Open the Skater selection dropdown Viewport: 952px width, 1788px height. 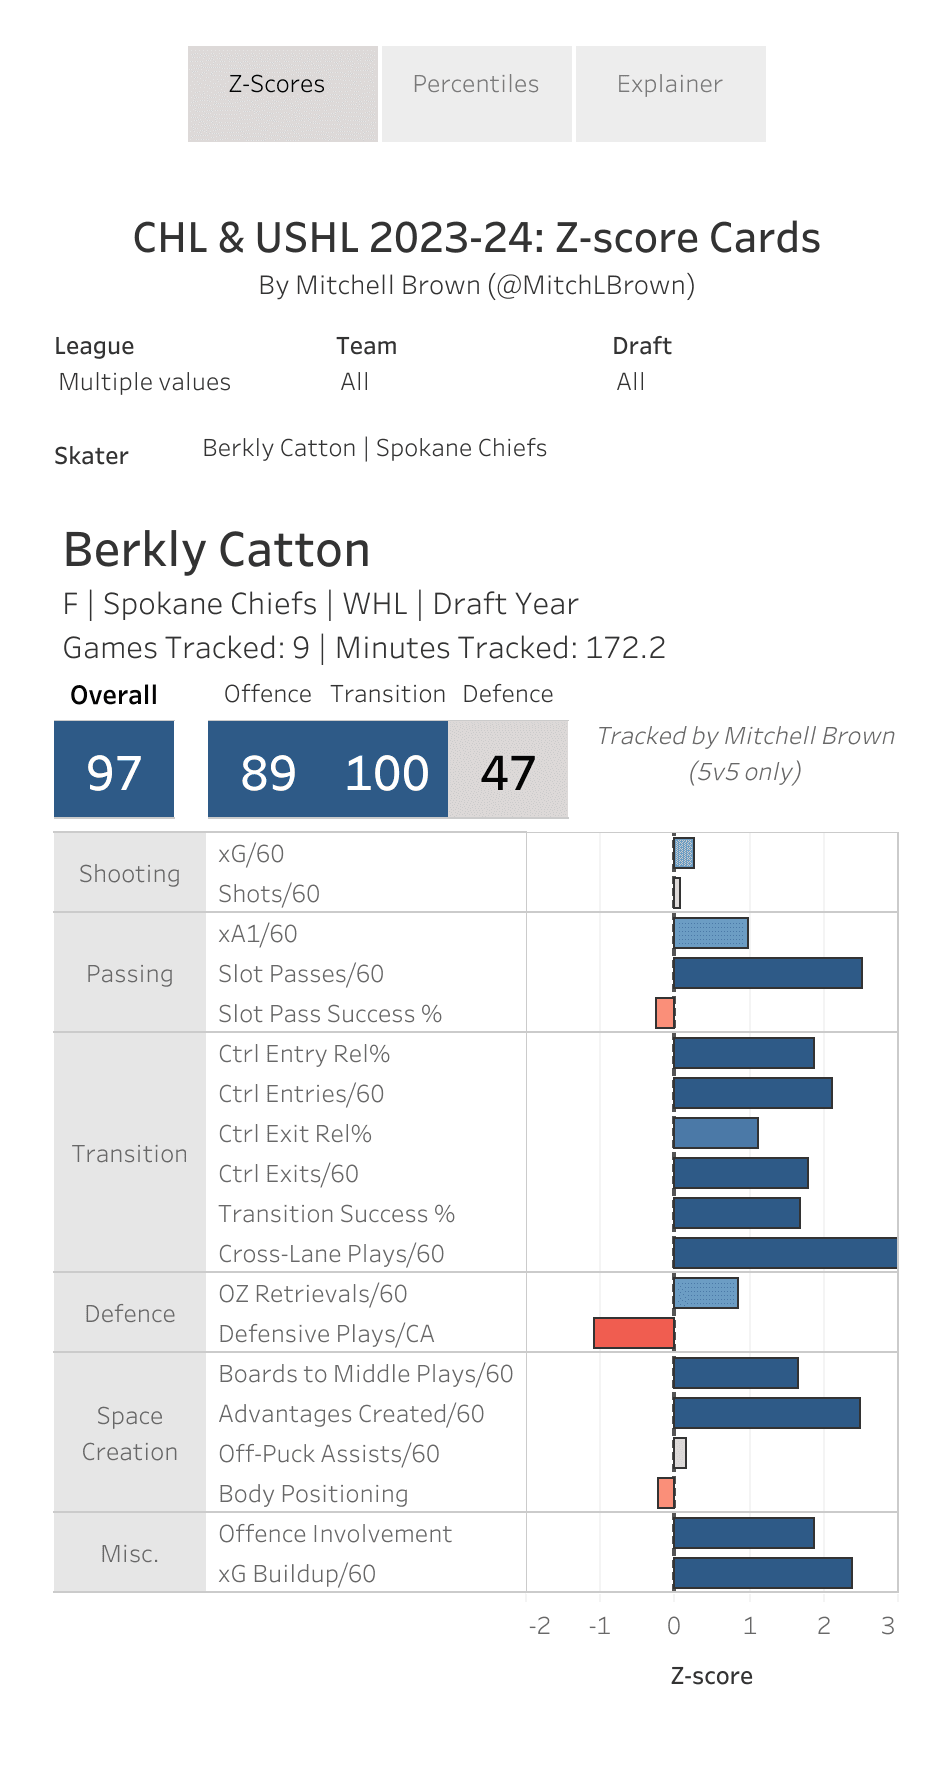coord(375,448)
